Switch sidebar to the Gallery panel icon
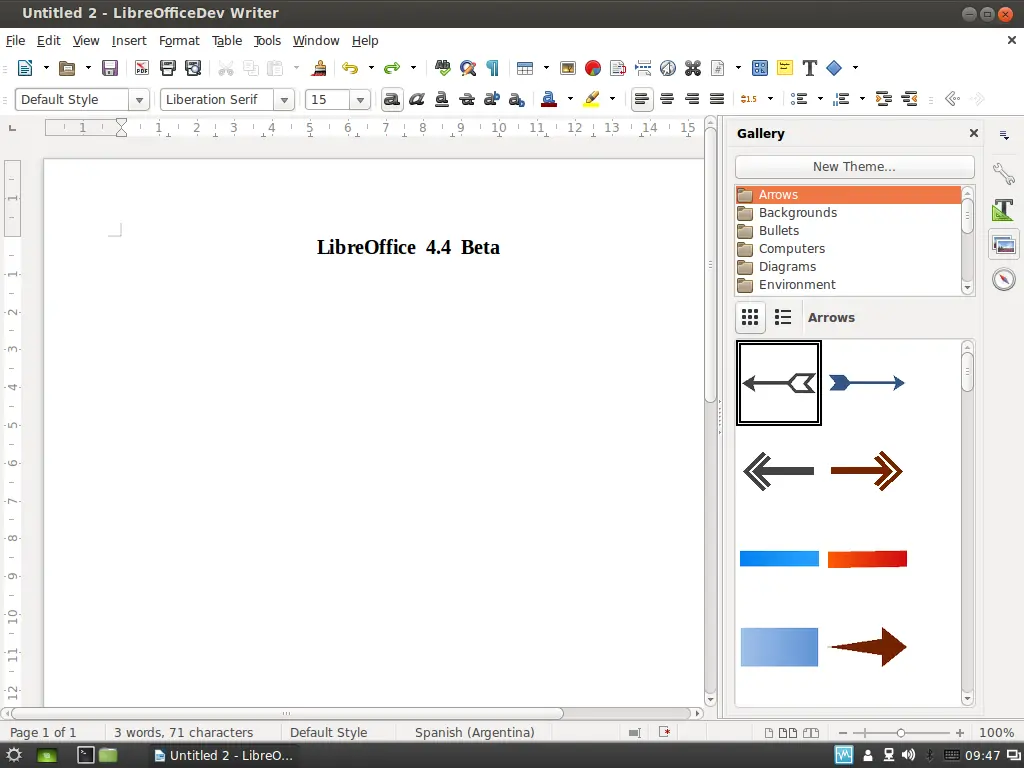 pyautogui.click(x=1004, y=245)
